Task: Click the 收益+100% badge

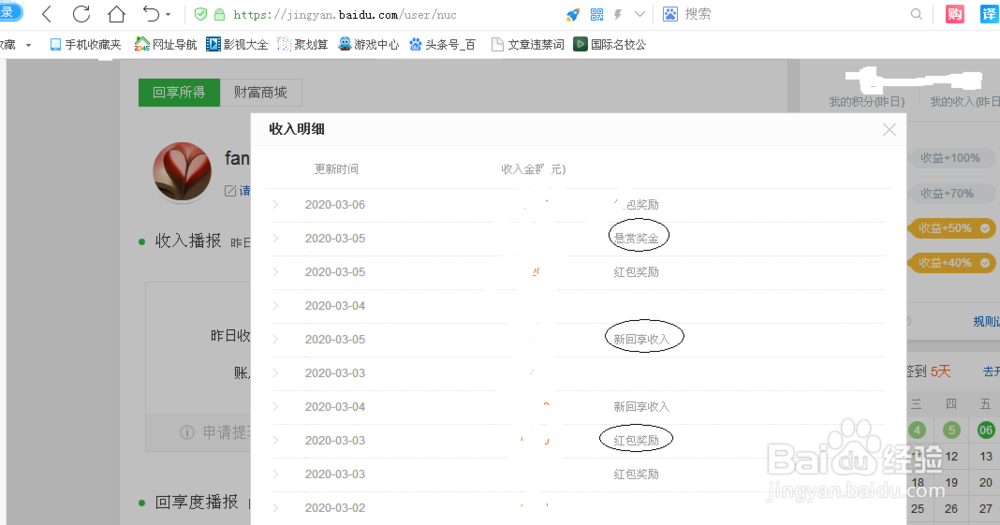Action: (950, 158)
